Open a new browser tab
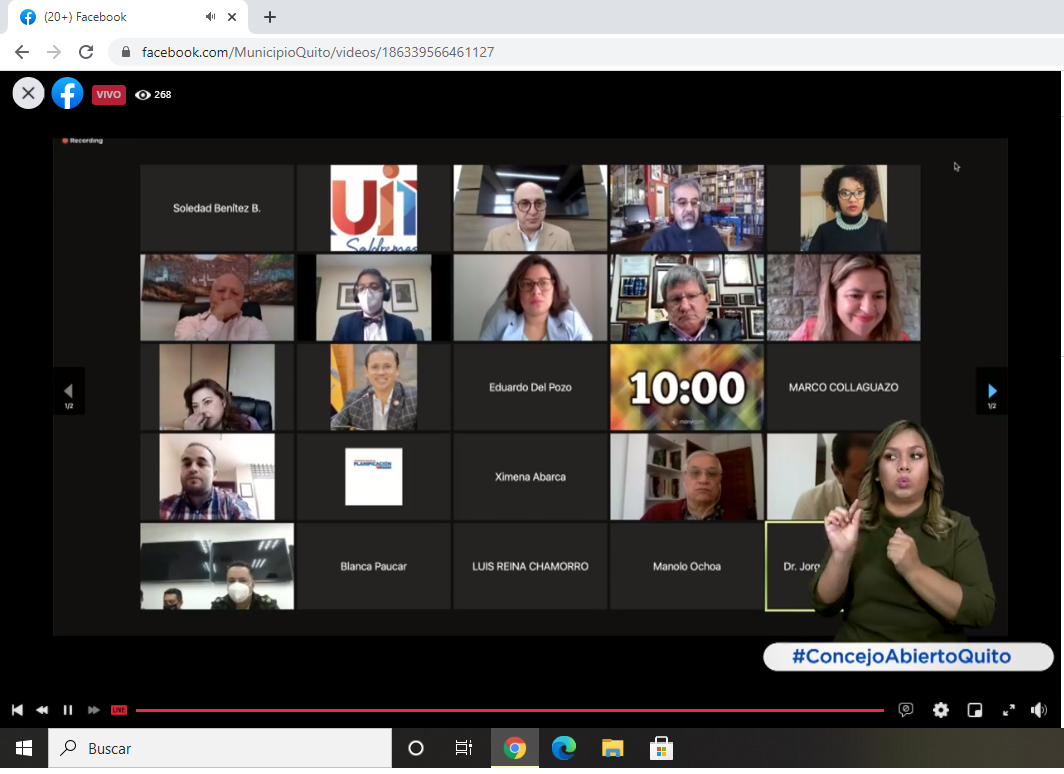 click(x=270, y=17)
